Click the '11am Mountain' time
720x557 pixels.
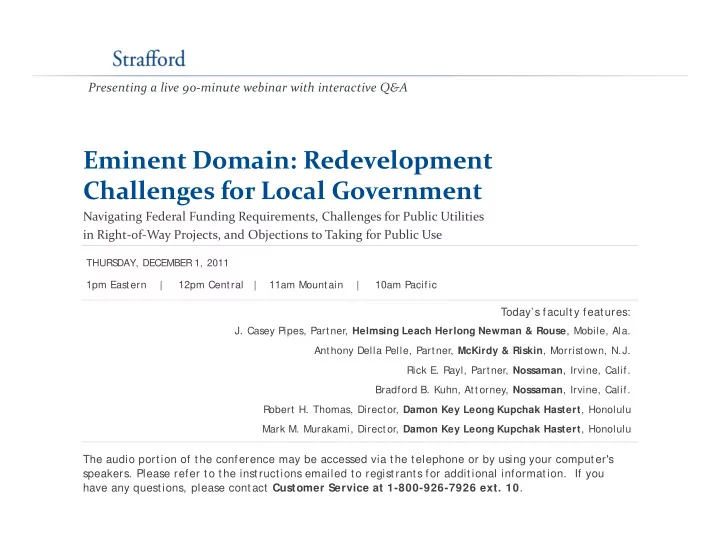306,285
